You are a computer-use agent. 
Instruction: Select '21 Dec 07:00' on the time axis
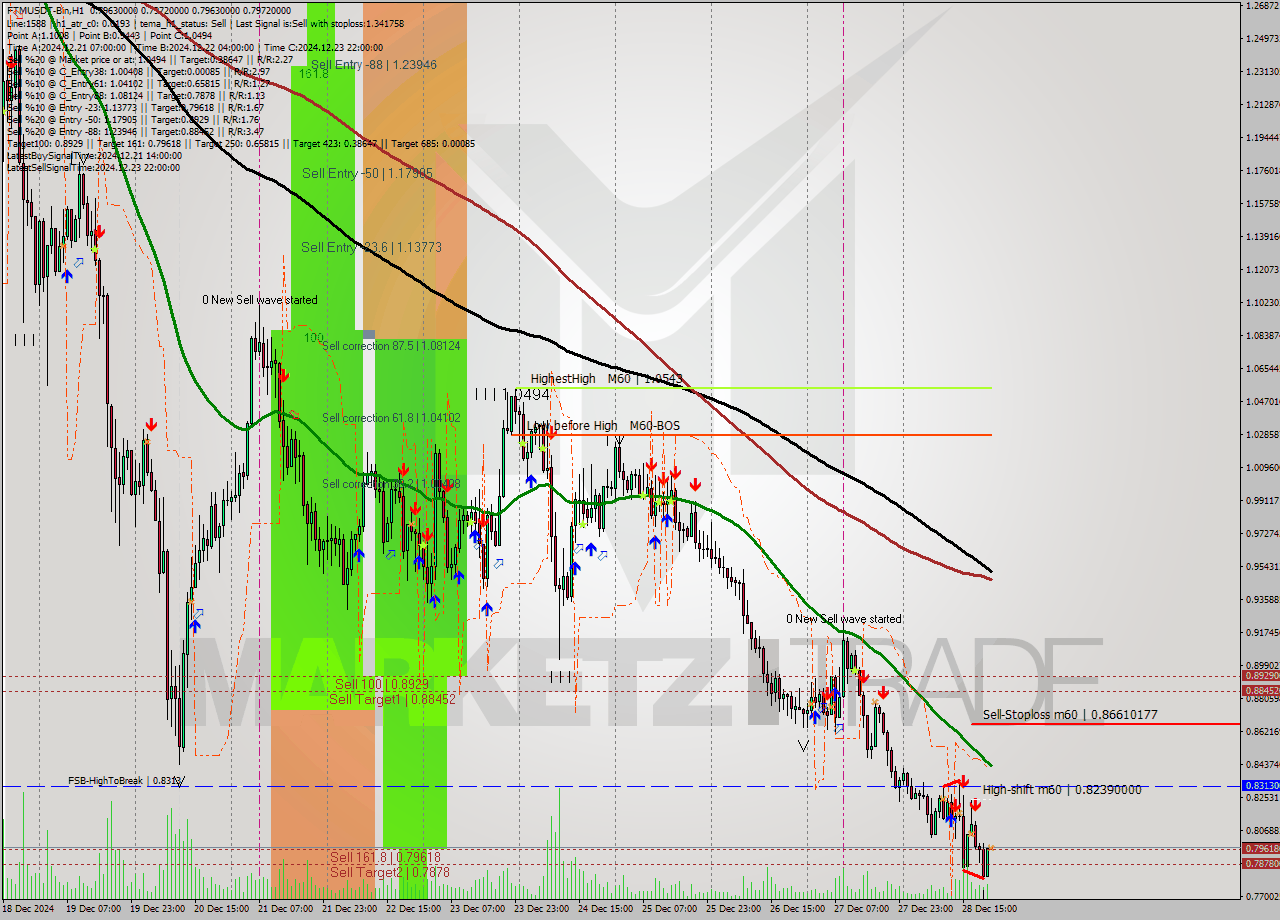click(286, 909)
